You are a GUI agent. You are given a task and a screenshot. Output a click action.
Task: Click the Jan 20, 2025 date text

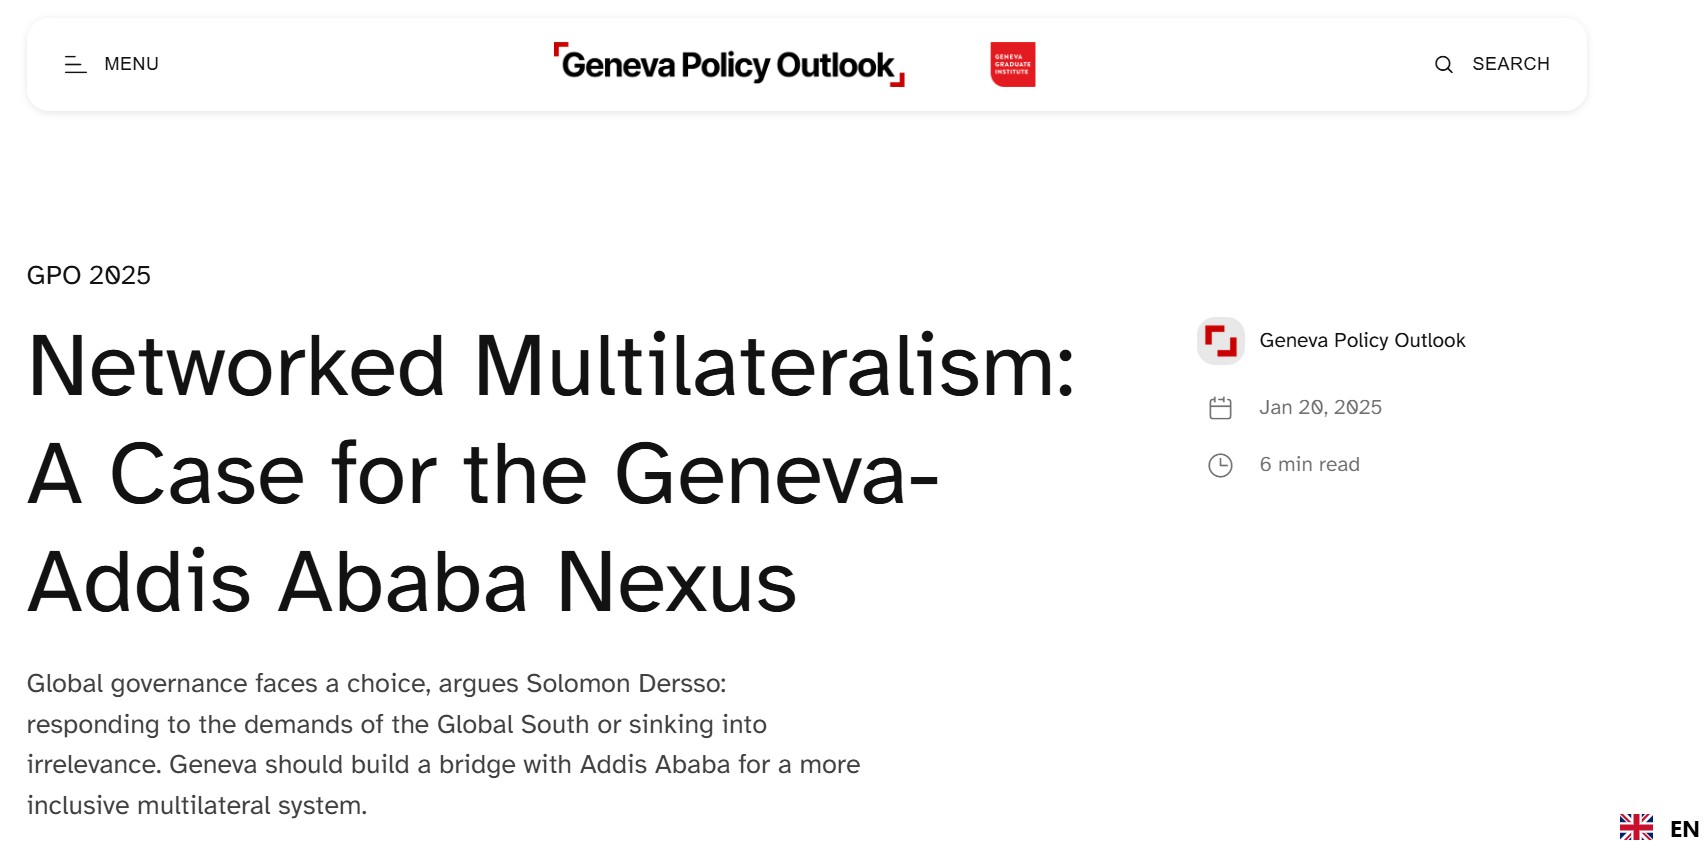coord(1320,407)
